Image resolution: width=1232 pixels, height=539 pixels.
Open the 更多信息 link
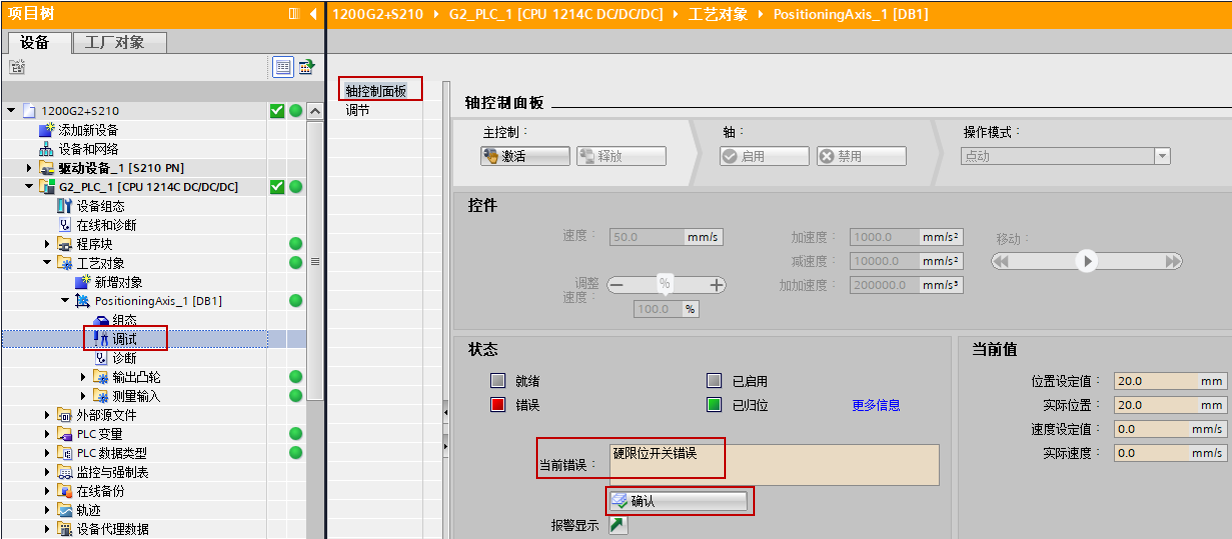pos(876,405)
